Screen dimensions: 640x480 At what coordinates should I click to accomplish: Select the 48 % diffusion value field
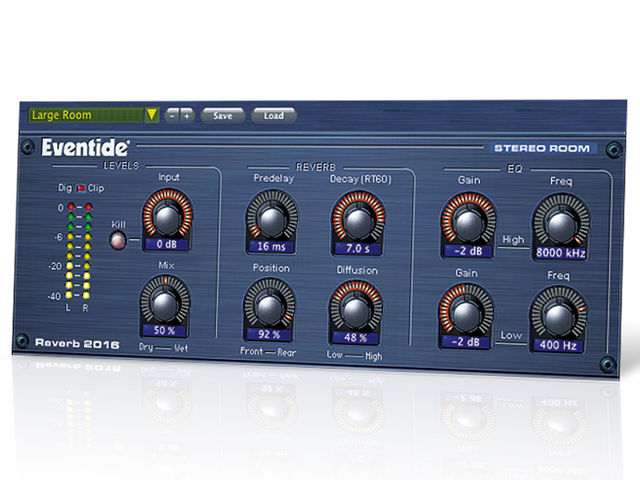(355, 338)
